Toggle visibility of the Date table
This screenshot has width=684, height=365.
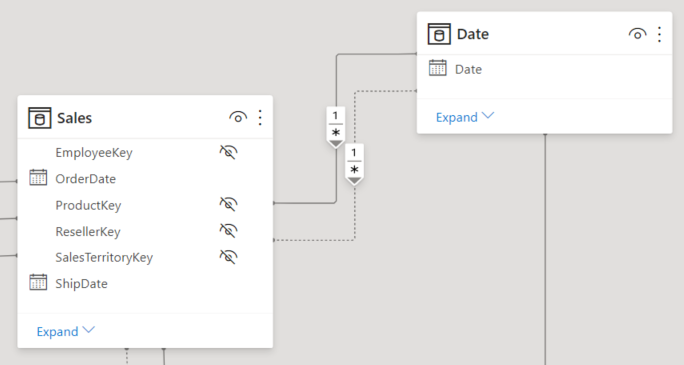[x=637, y=34]
